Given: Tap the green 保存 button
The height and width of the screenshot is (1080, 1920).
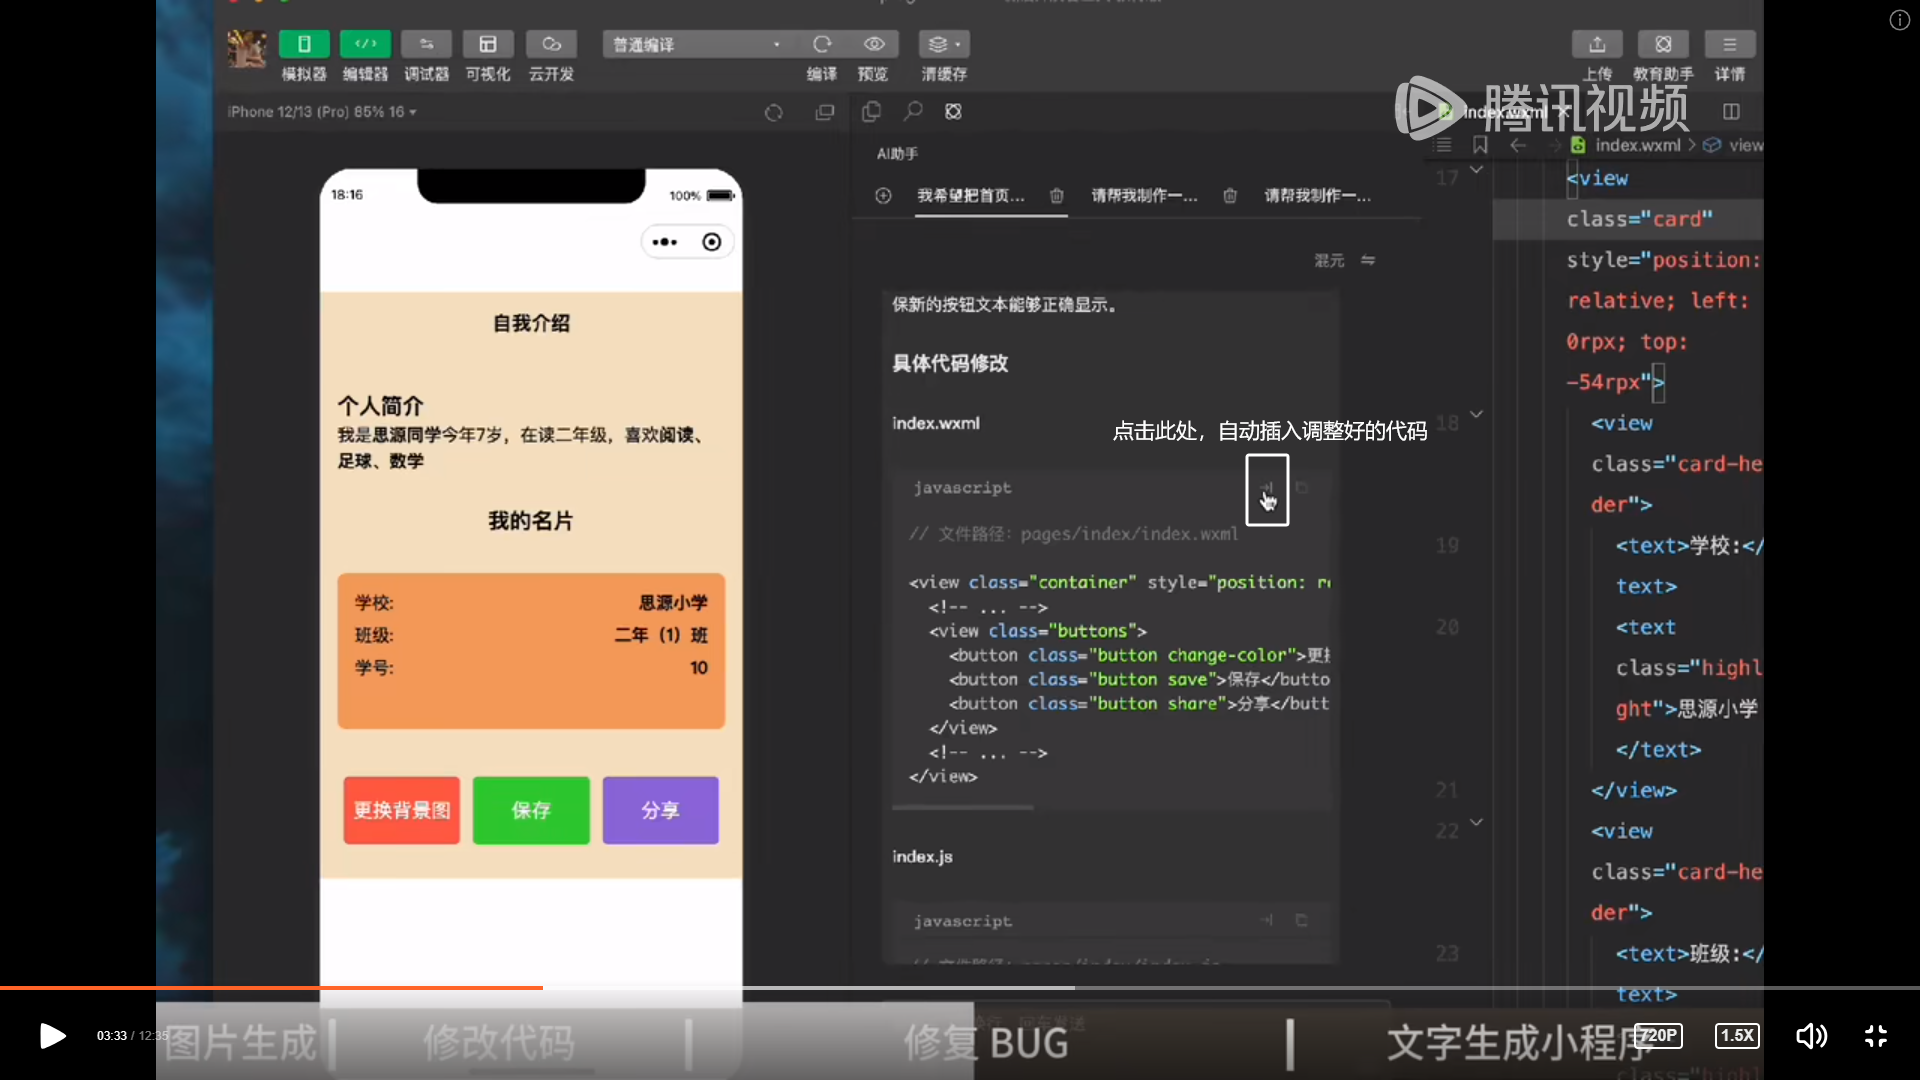Looking at the screenshot, I should pos(531,810).
